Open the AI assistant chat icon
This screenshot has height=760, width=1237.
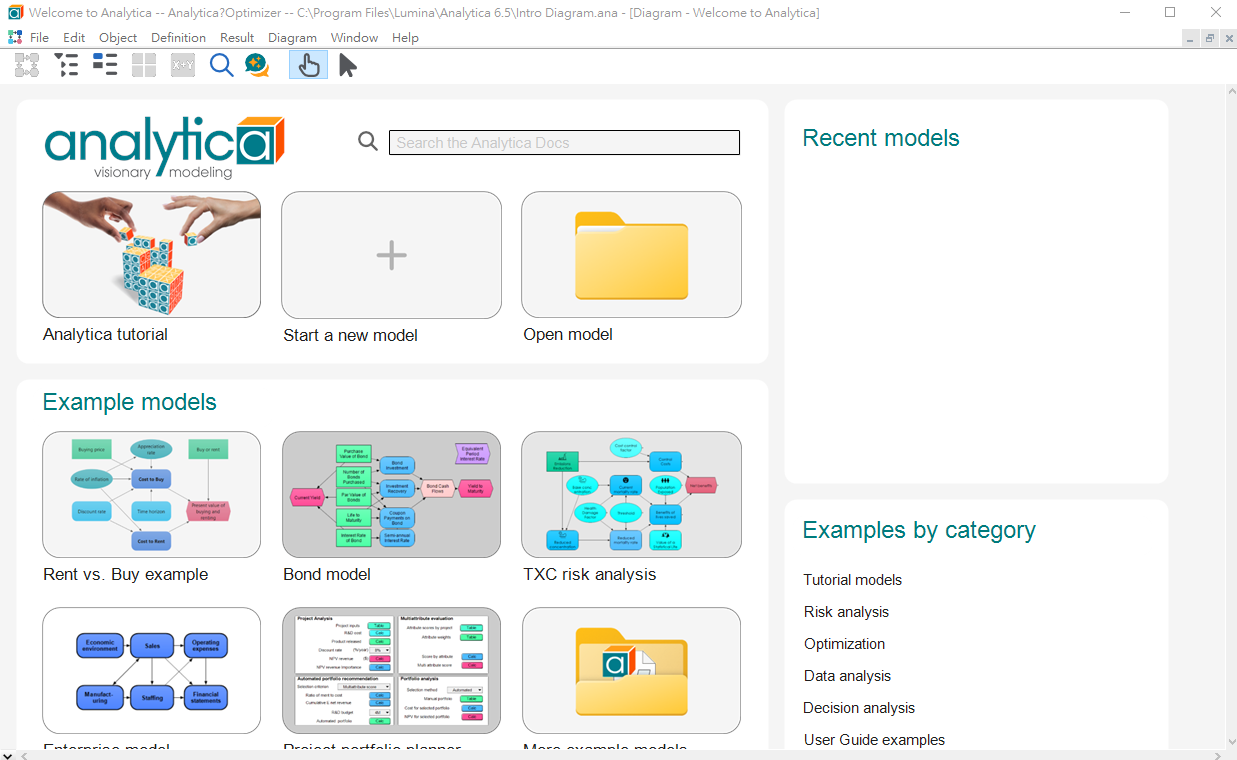point(257,66)
